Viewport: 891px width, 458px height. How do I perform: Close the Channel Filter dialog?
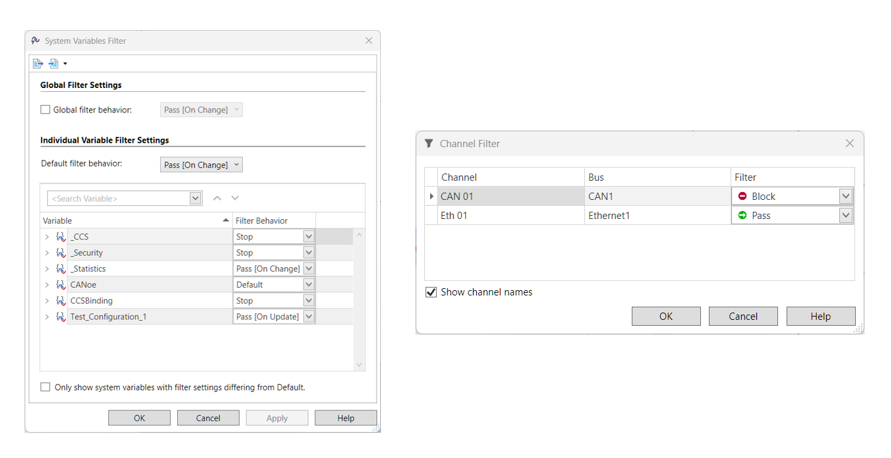(850, 143)
